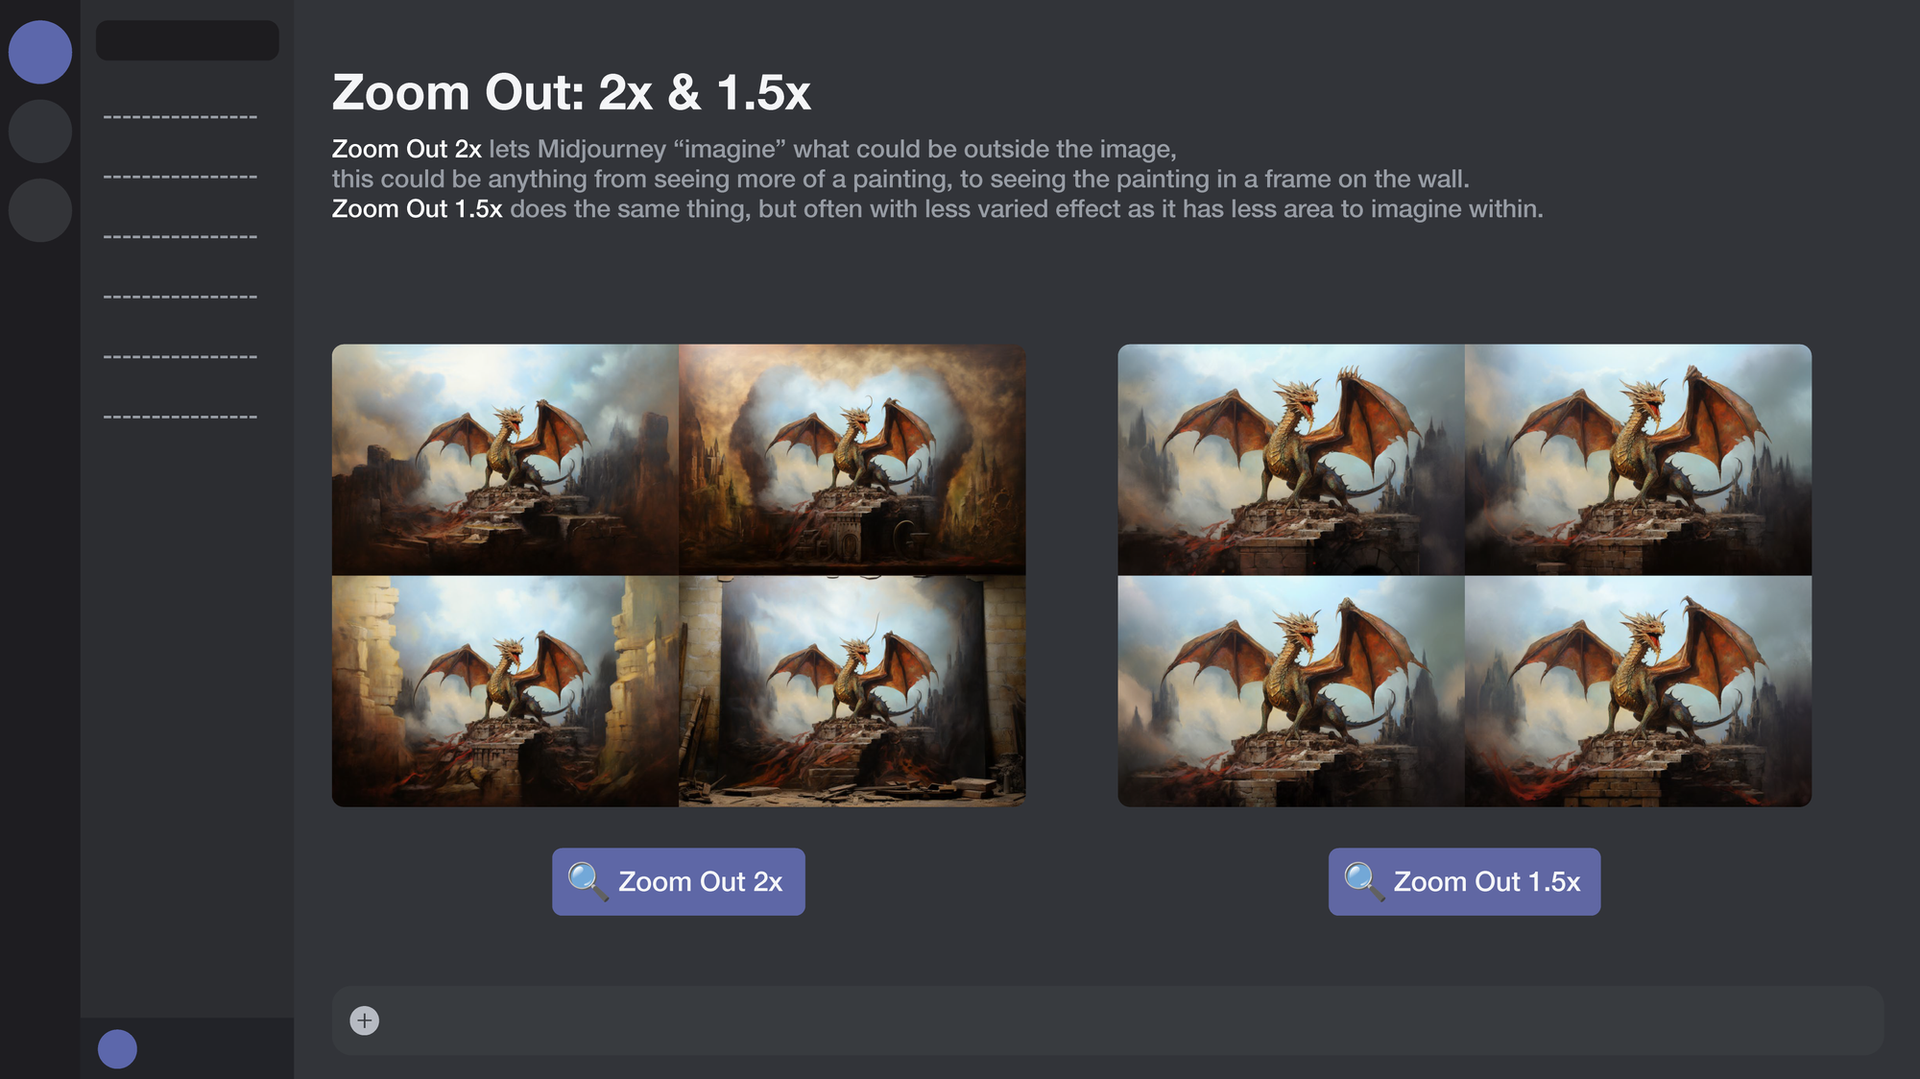
Task: Click the dark server name bar at the top
Action: (x=187, y=40)
